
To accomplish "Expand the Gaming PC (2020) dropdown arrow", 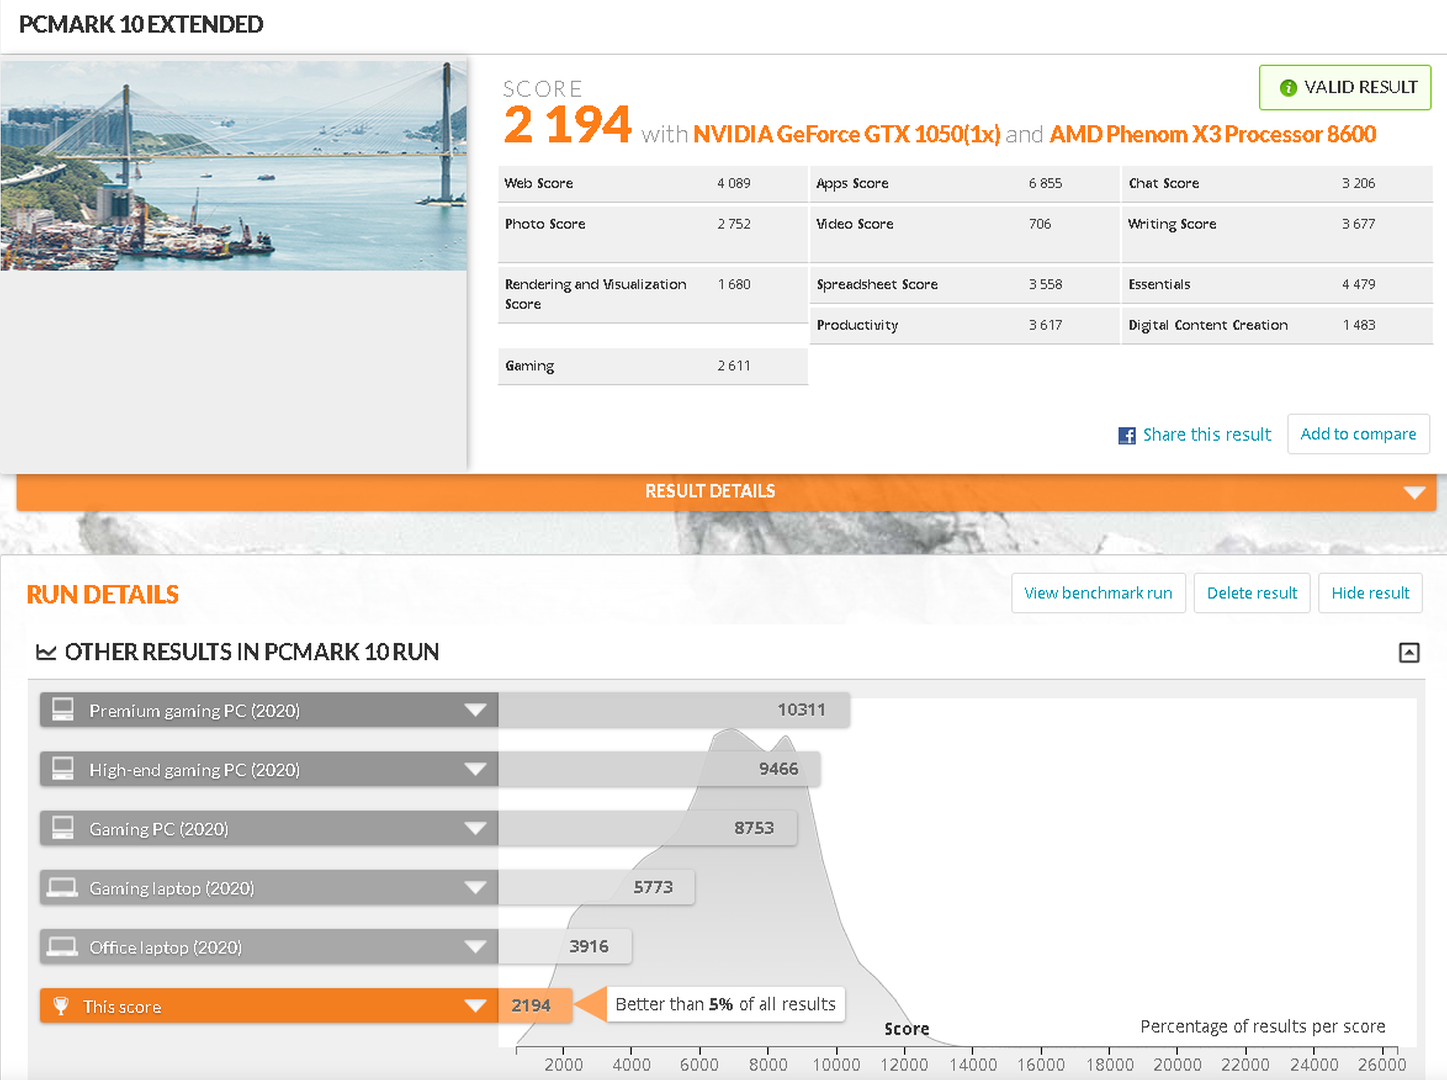I will point(475,828).
